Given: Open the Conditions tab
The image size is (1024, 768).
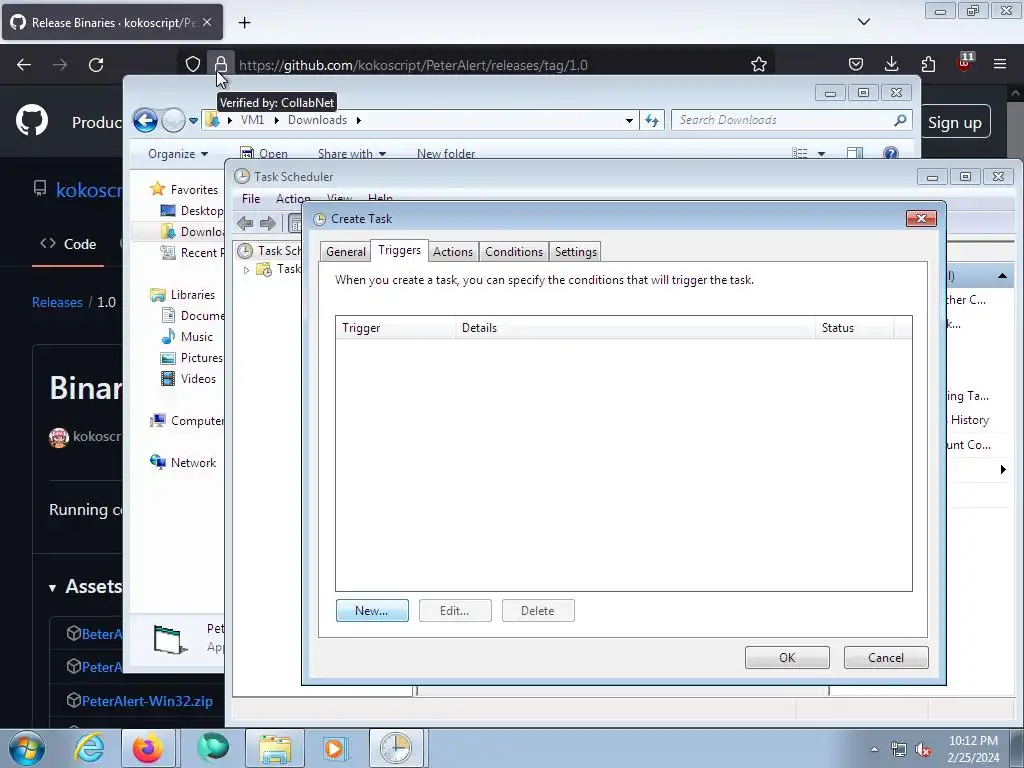Looking at the screenshot, I should click(513, 251).
